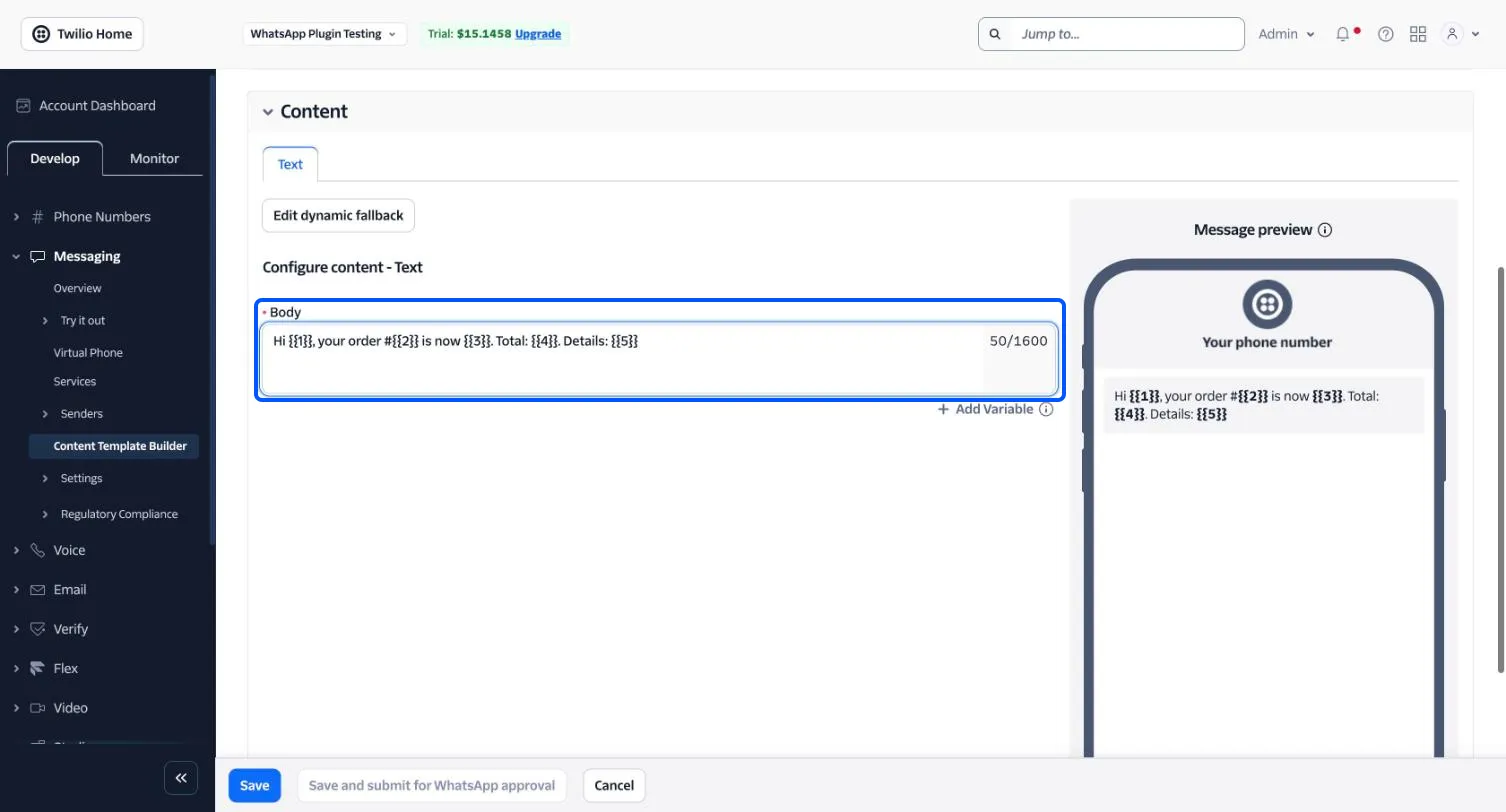Click into the Body text field
Image resolution: width=1506 pixels, height=812 pixels.
[659, 359]
